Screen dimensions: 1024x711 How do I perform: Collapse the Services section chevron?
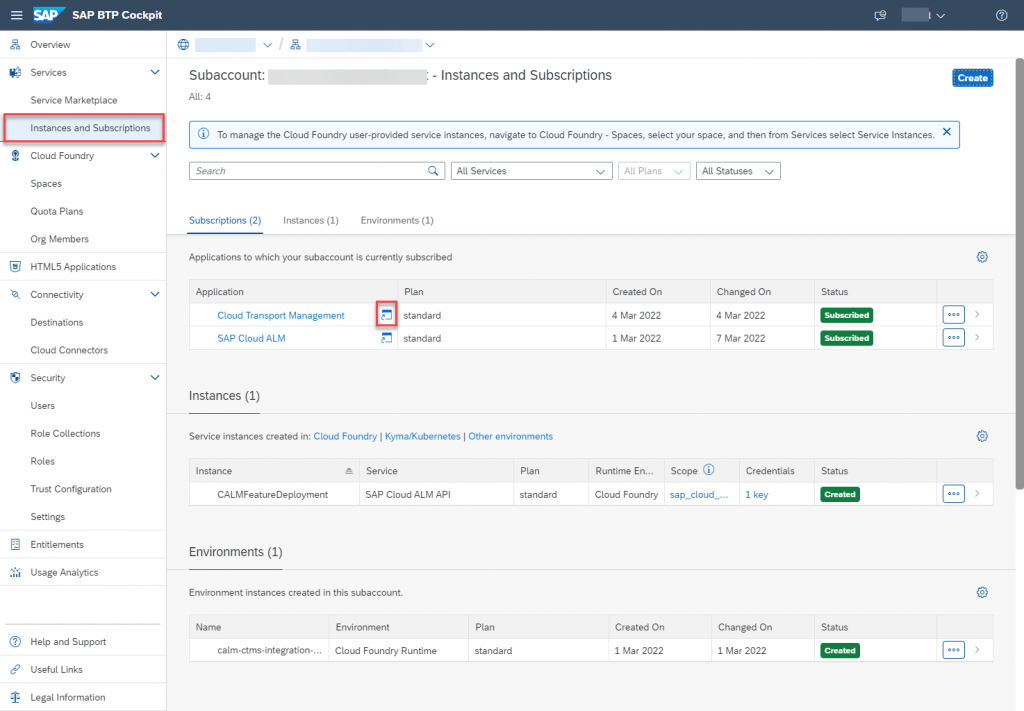pos(155,72)
